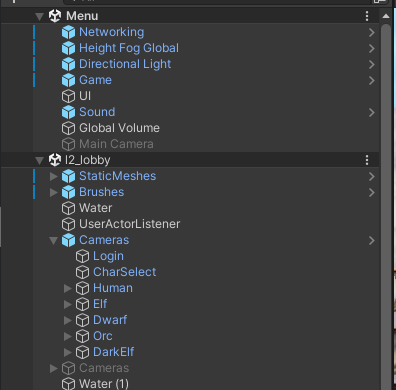The image size is (396, 390).
Task: Click the Directional Light prefab cube icon
Action: coord(68,64)
